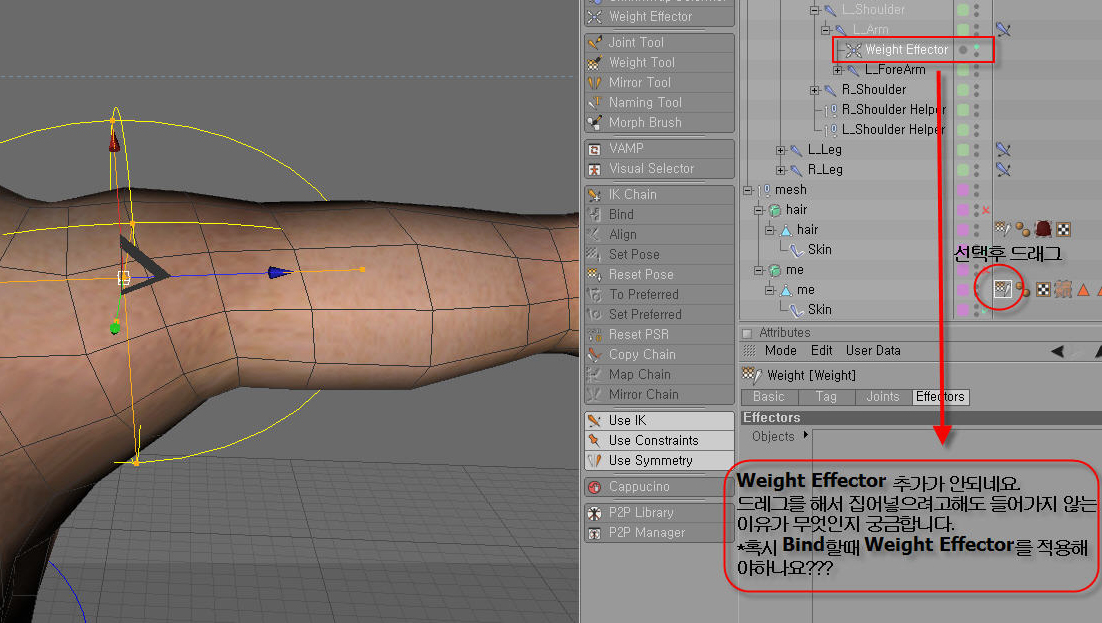This screenshot has height=623, width=1102.
Task: Choose the Mirror Tool
Action: pyautogui.click(x=659, y=82)
